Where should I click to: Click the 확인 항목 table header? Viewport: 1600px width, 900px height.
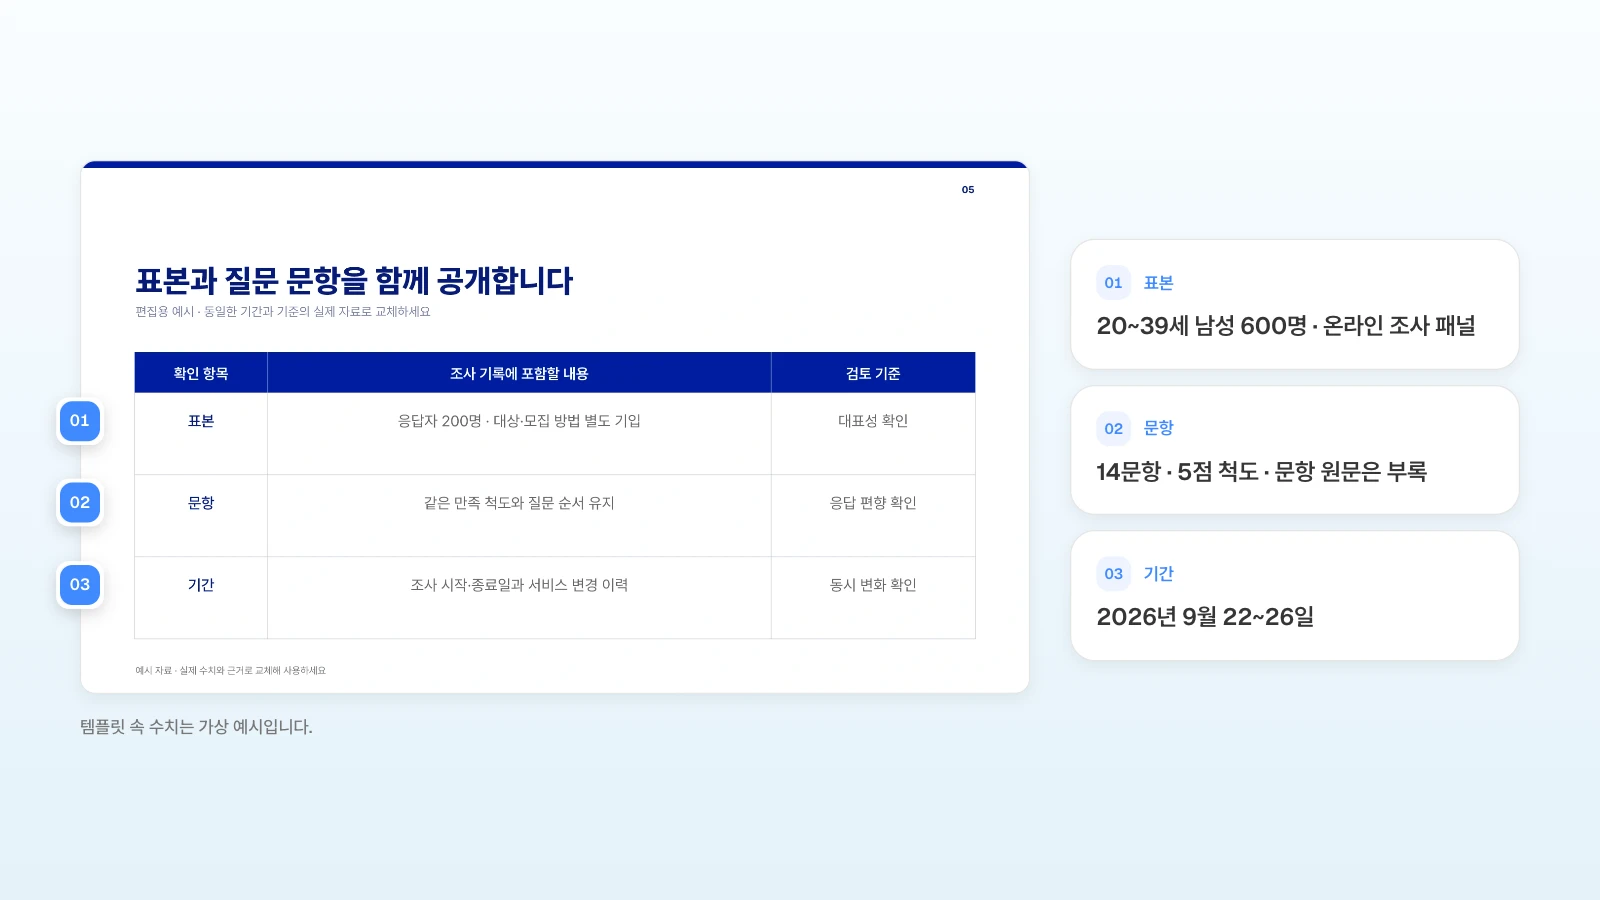pyautogui.click(x=201, y=373)
